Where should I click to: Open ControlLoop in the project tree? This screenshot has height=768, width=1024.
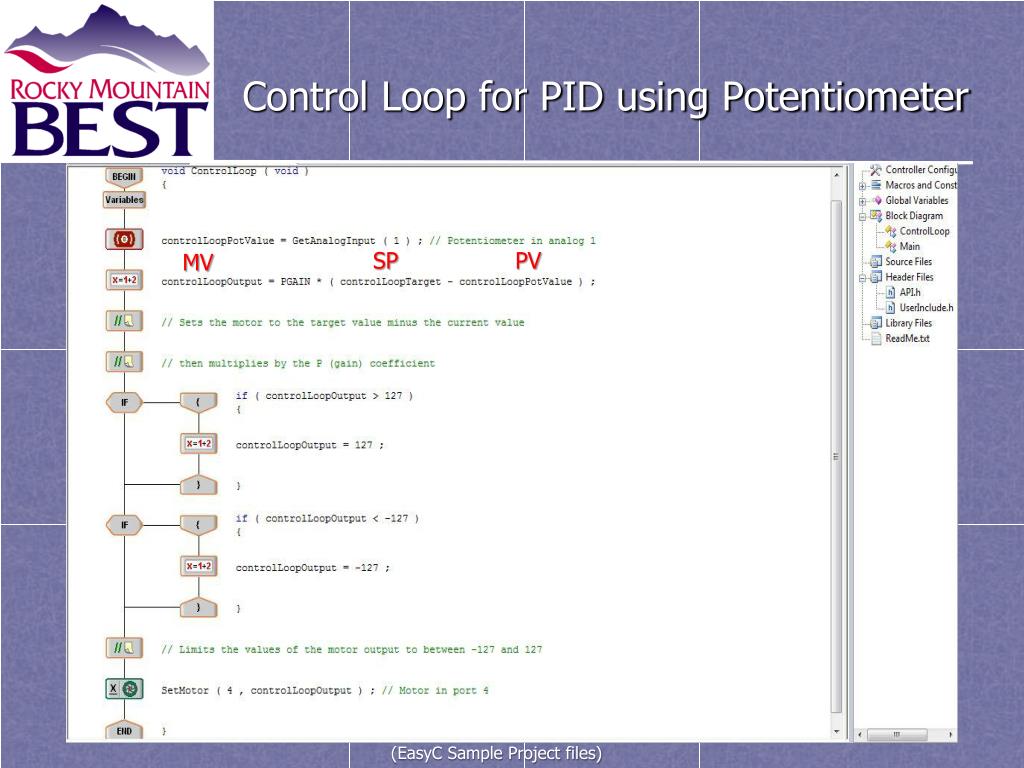pos(924,231)
